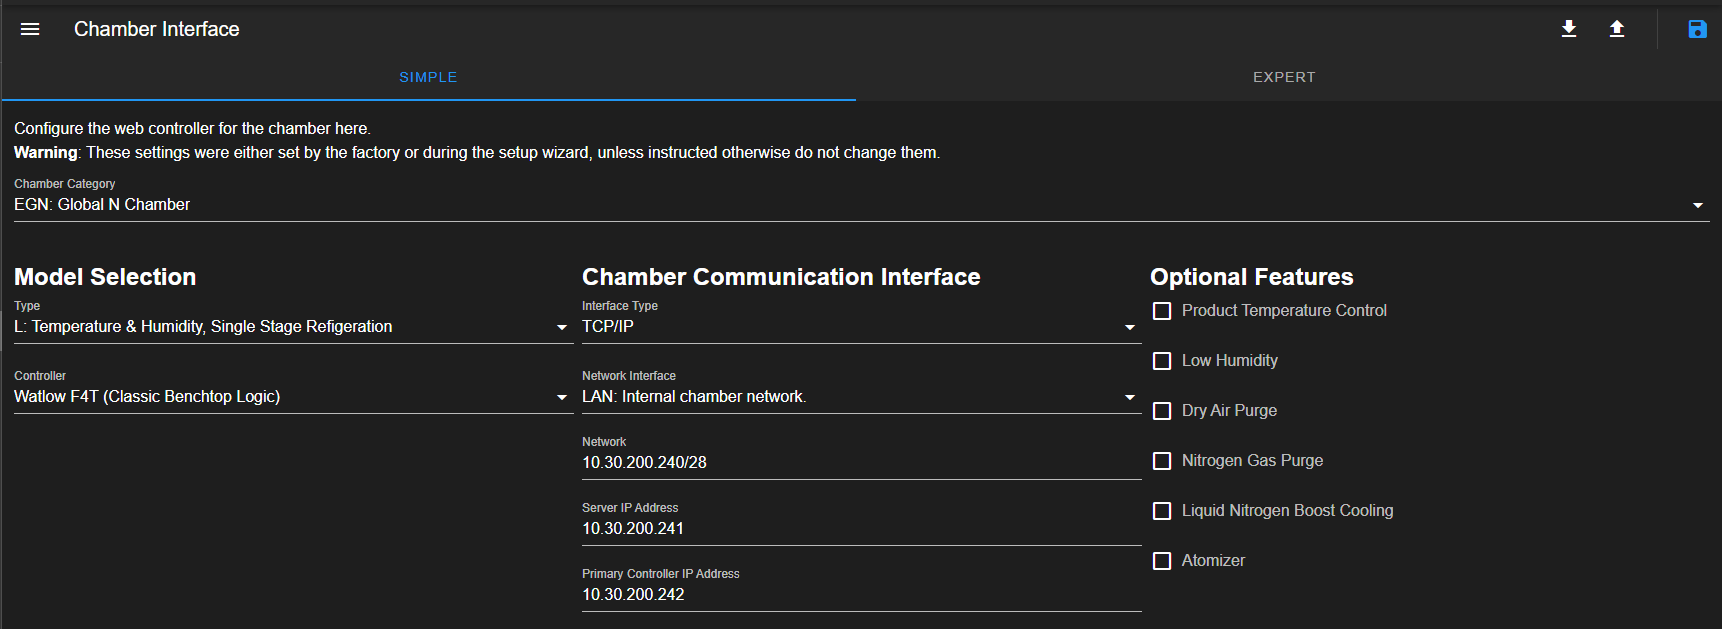
Task: Enable the Low Humidity checkbox
Action: [1162, 361]
